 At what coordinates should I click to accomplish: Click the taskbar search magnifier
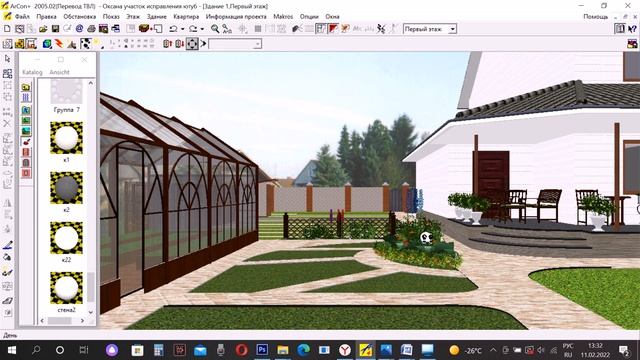tap(36, 350)
